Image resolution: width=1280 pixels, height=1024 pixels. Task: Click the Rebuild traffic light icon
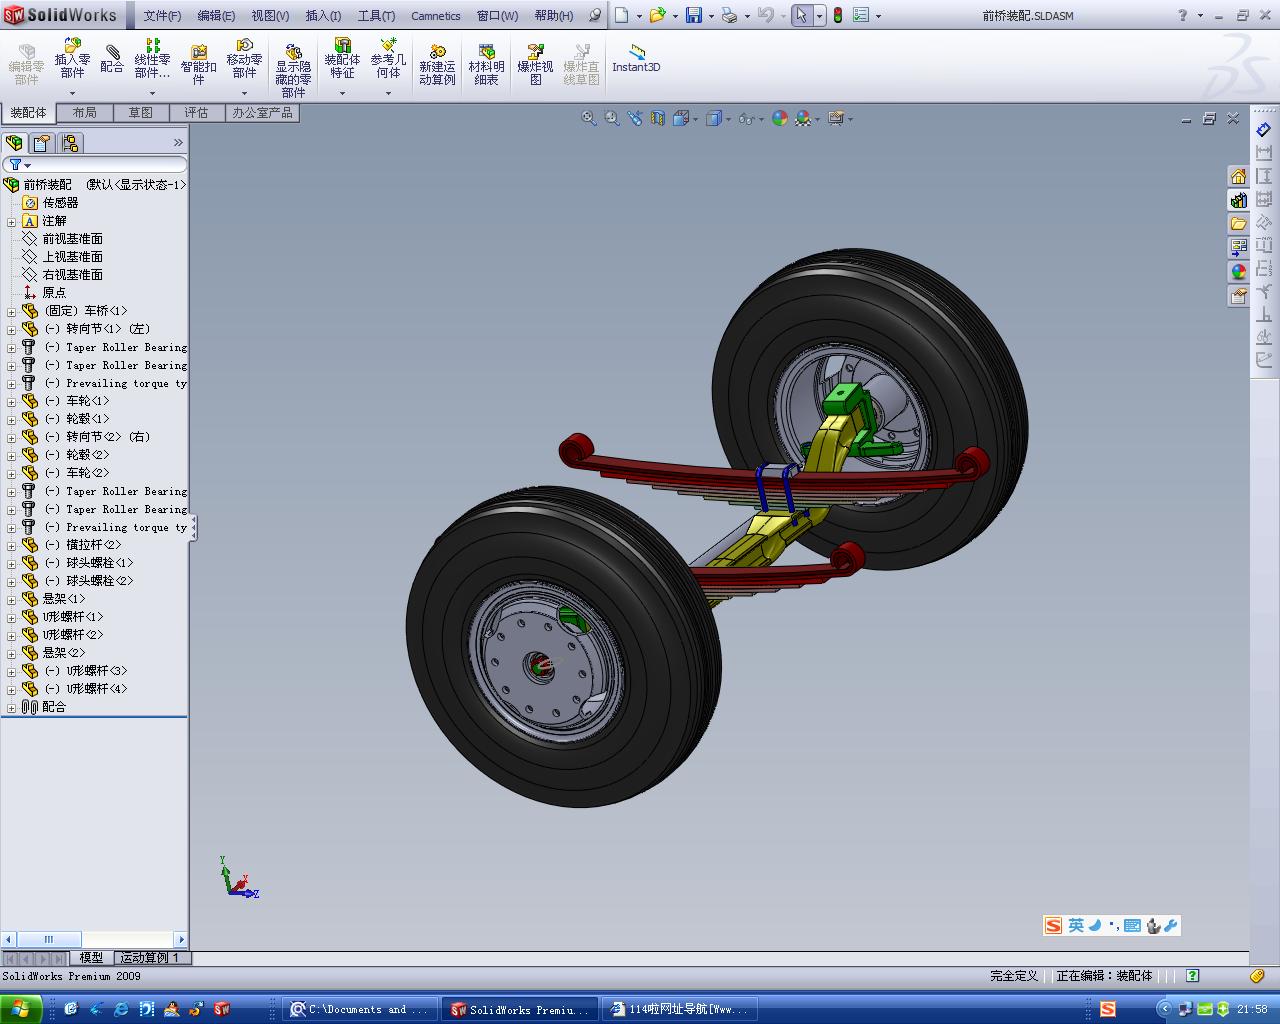(x=838, y=15)
